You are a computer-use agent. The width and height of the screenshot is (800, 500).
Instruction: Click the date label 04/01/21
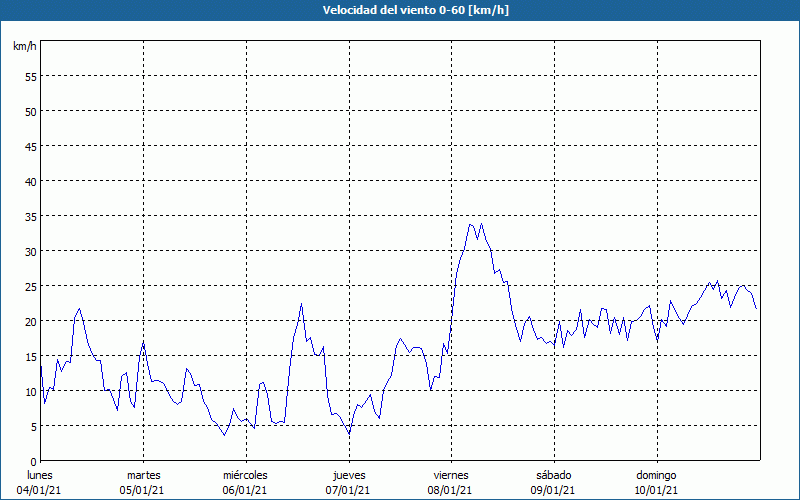pos(39,490)
